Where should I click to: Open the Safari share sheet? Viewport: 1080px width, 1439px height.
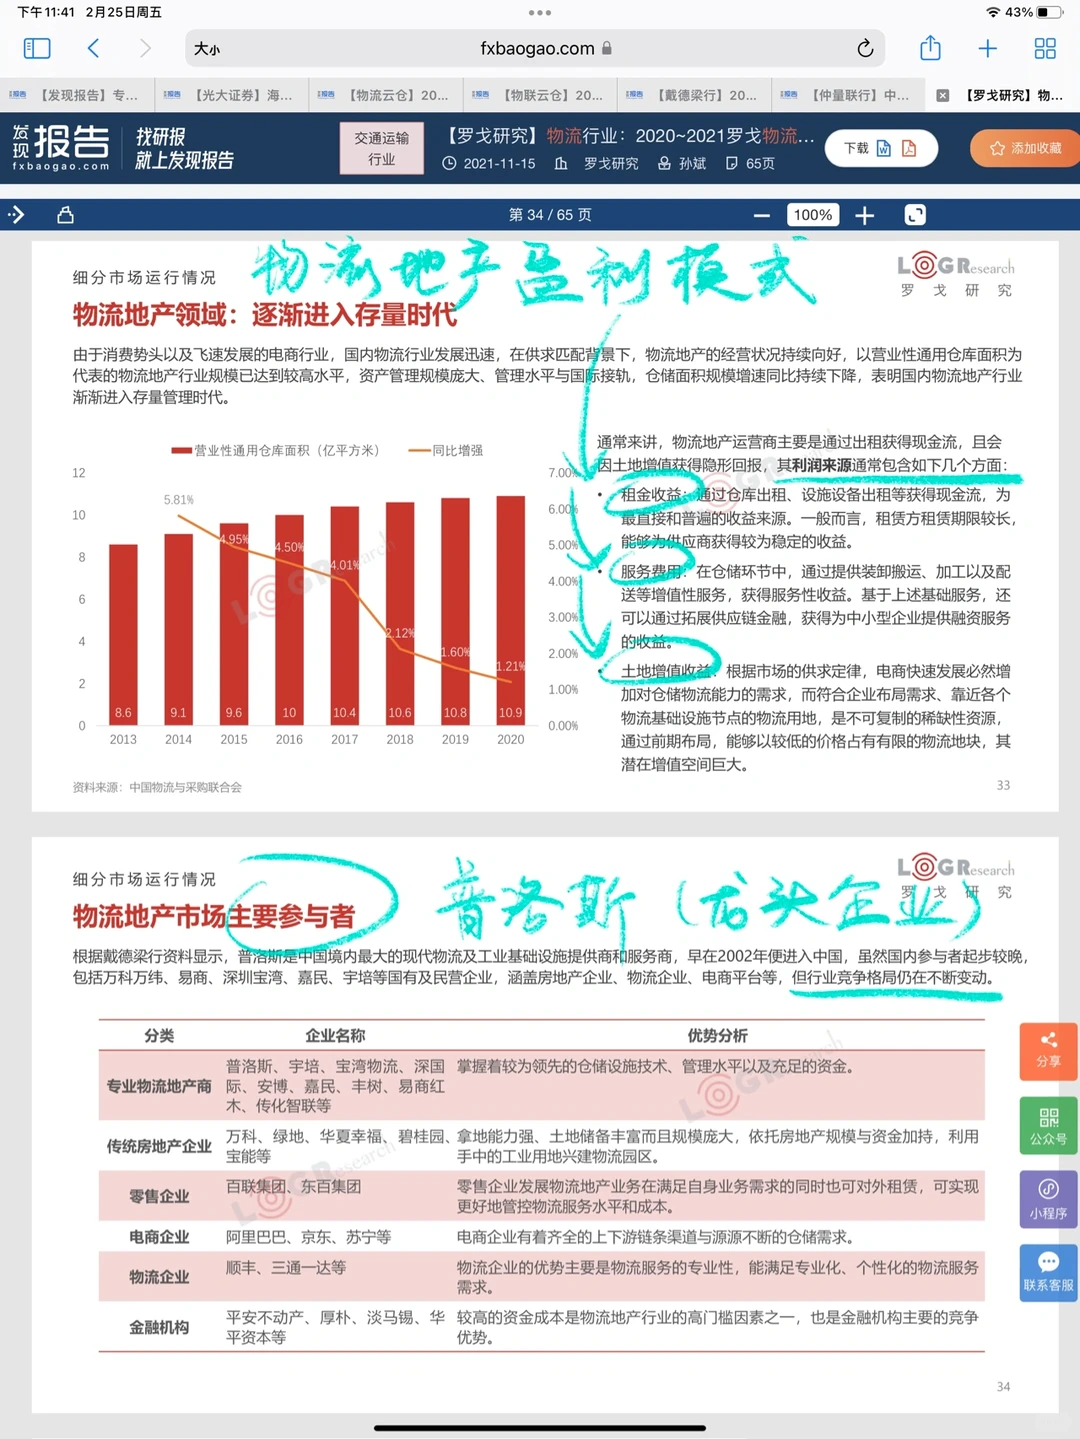(x=930, y=47)
